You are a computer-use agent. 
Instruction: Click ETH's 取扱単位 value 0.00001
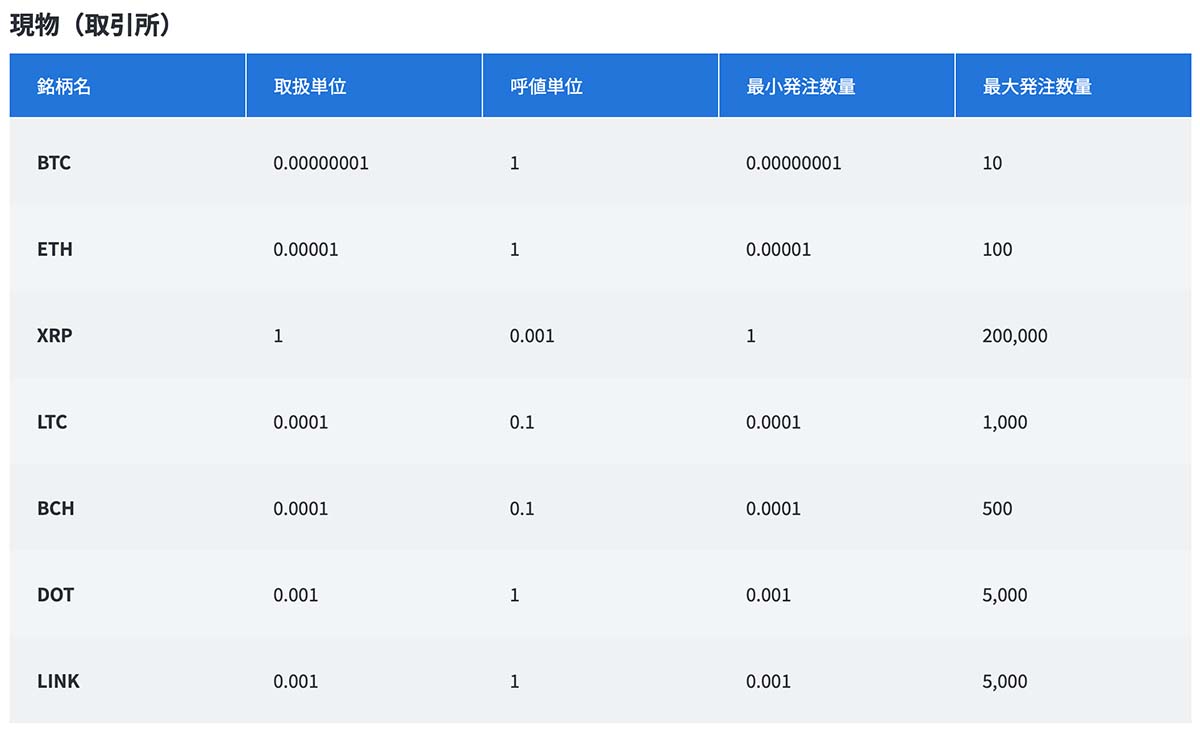point(306,249)
